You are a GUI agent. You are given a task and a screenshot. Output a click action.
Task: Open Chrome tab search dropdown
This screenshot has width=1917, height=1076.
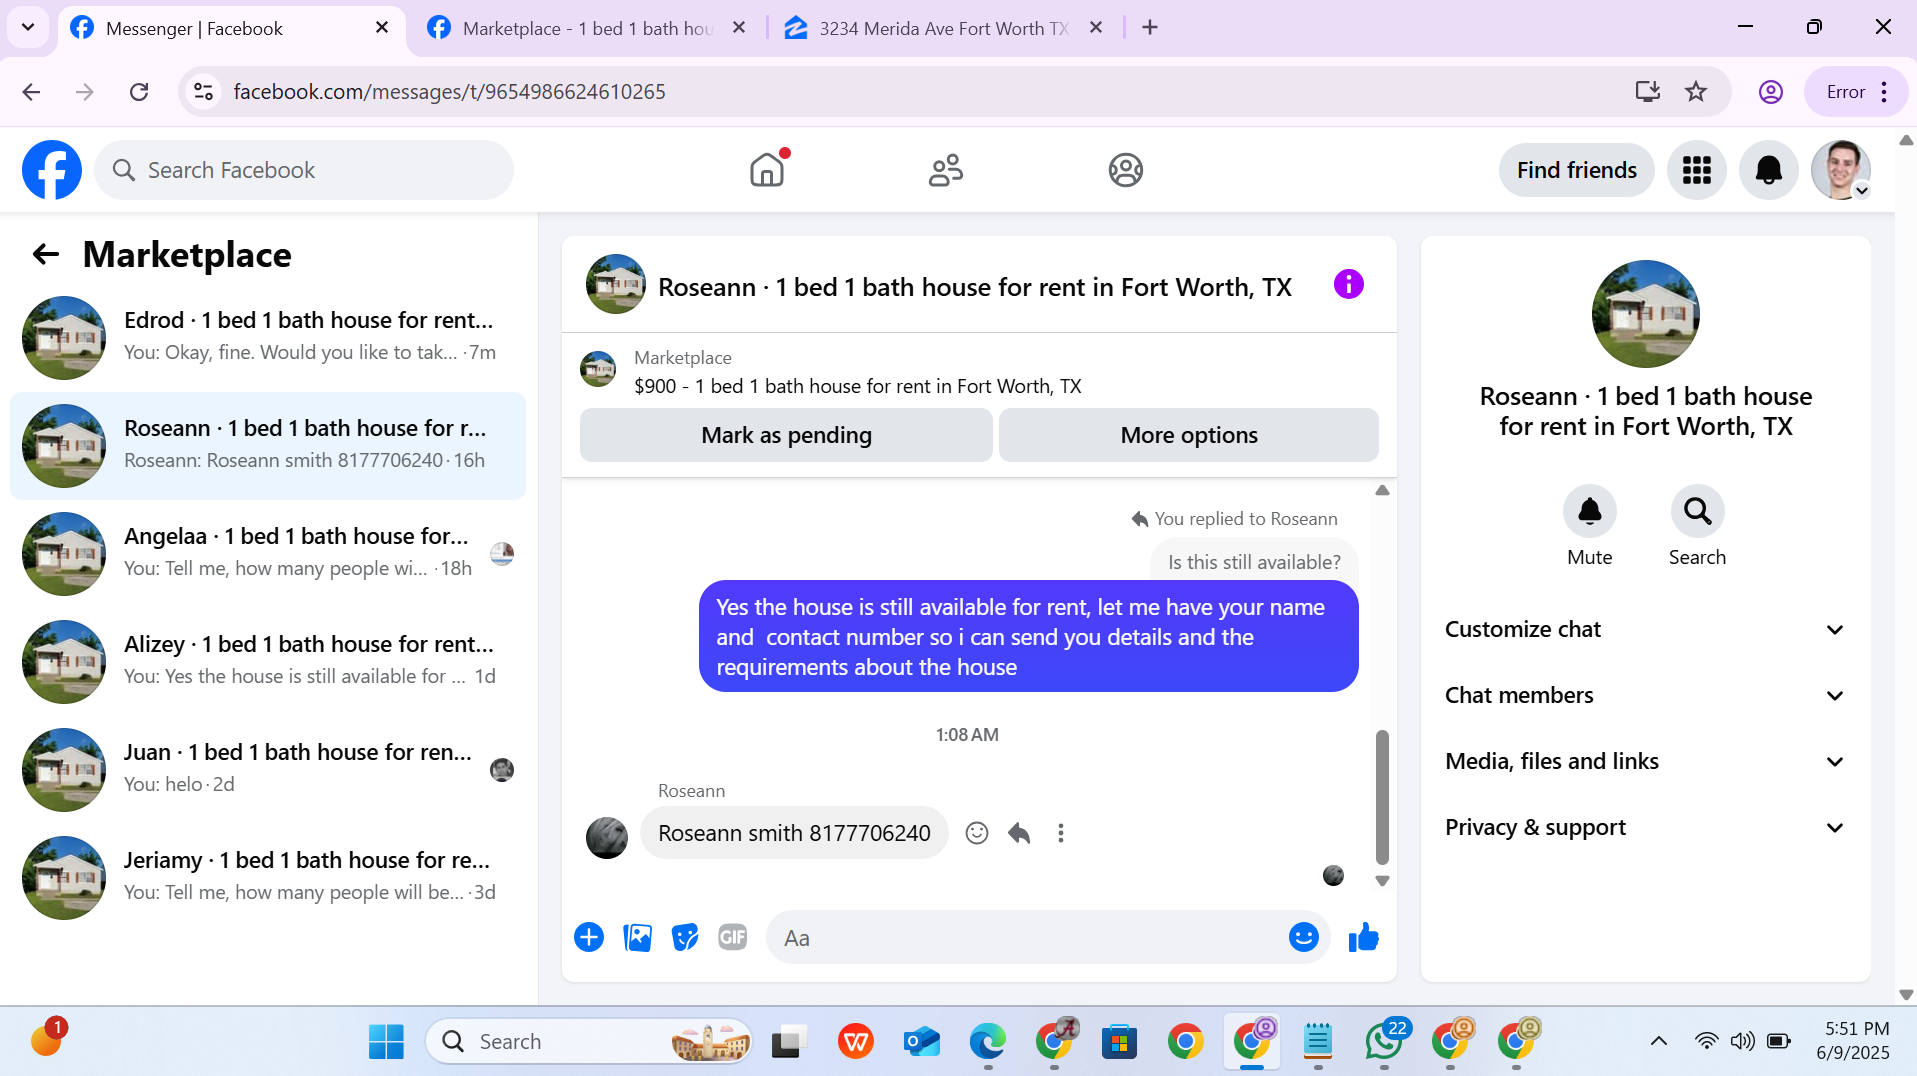click(28, 28)
